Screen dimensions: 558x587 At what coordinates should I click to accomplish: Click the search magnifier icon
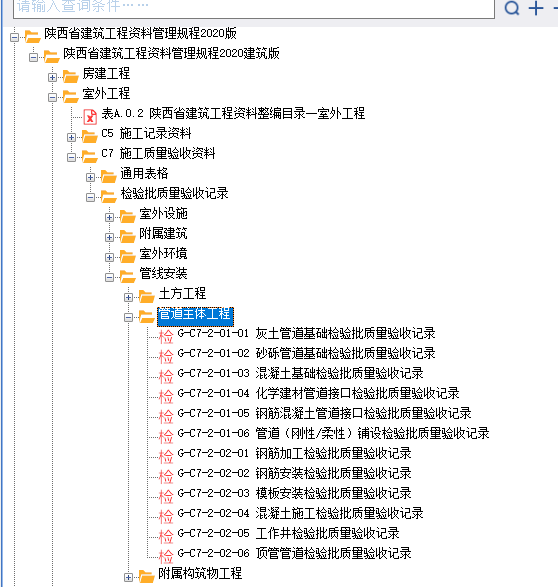click(x=512, y=8)
